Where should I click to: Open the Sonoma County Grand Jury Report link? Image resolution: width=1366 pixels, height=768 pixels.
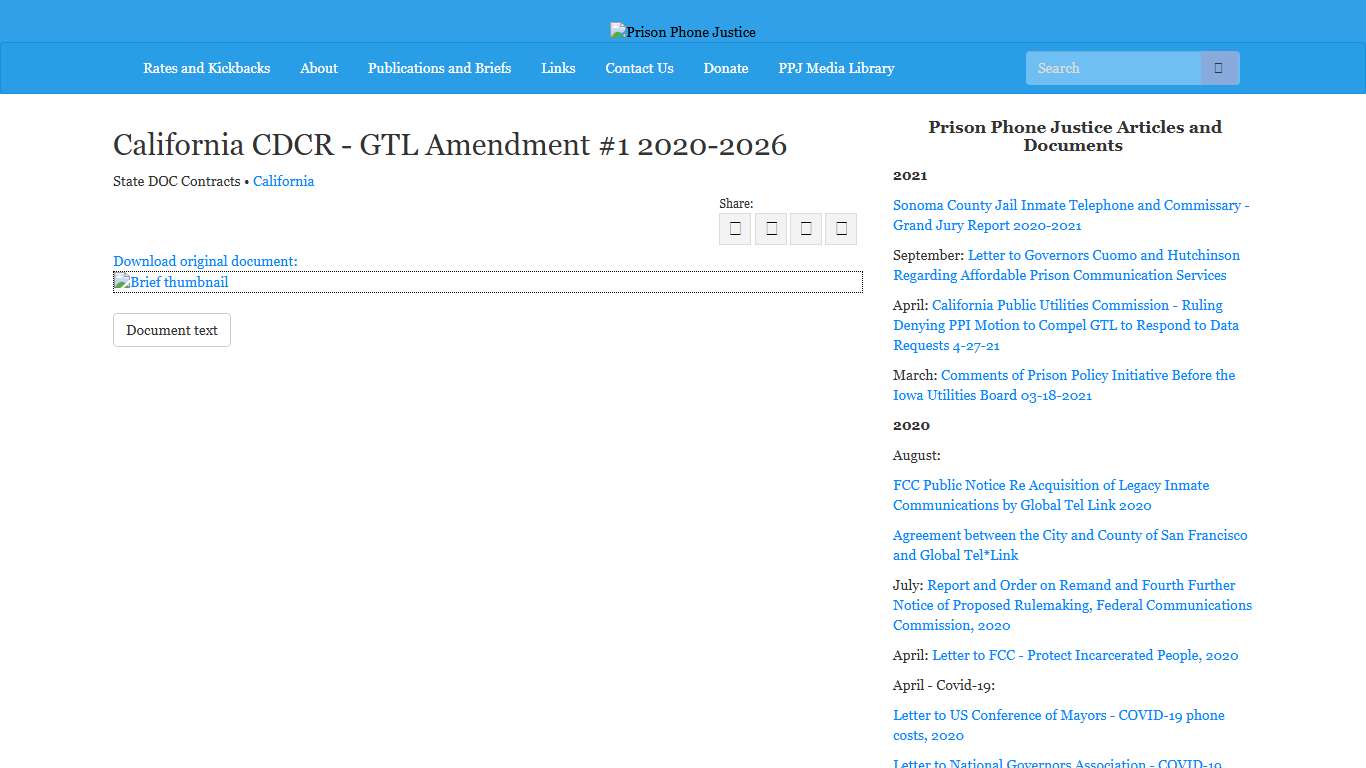tap(1070, 215)
